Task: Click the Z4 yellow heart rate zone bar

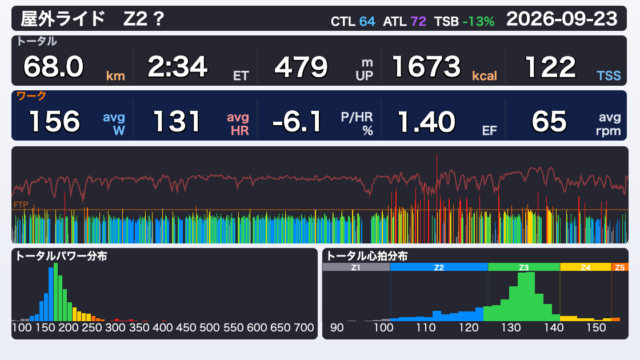Action: pyautogui.click(x=585, y=267)
